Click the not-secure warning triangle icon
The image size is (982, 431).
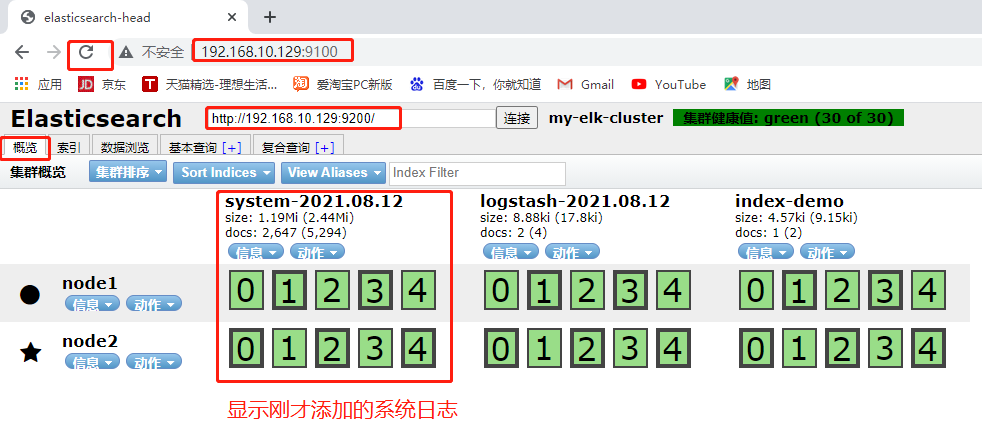click(127, 52)
